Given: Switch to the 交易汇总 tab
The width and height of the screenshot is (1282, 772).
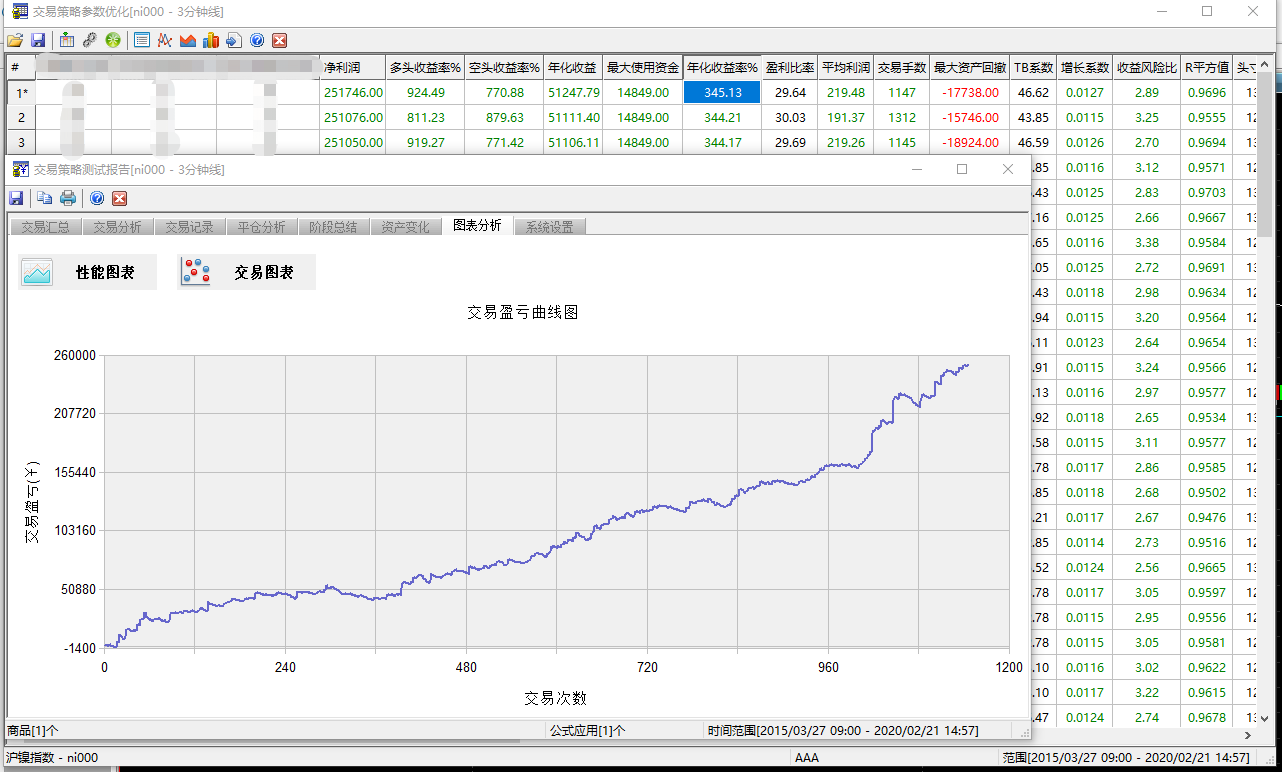Looking at the screenshot, I should point(45,227).
